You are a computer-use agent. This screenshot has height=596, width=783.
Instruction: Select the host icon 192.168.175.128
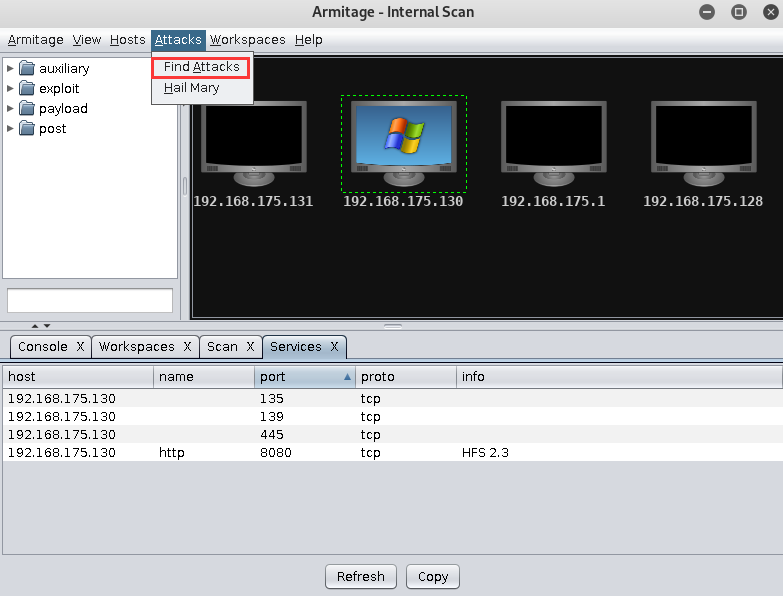[703, 145]
